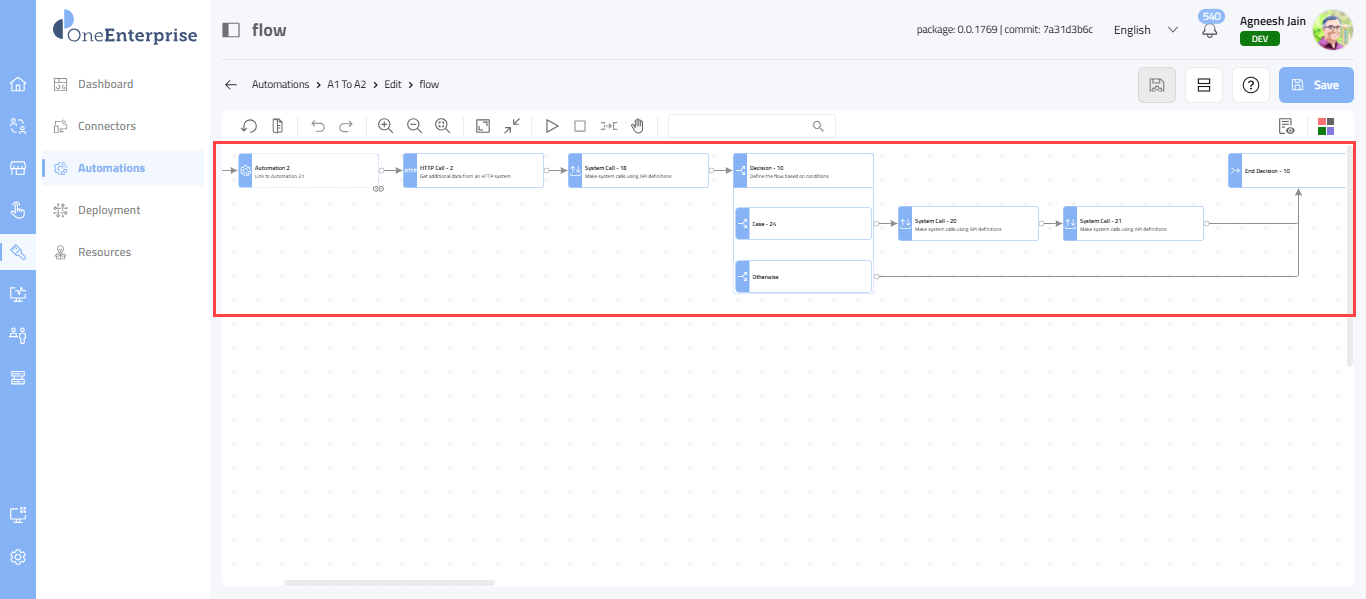Select the hand pan tool
The image size is (1366, 599).
(637, 126)
